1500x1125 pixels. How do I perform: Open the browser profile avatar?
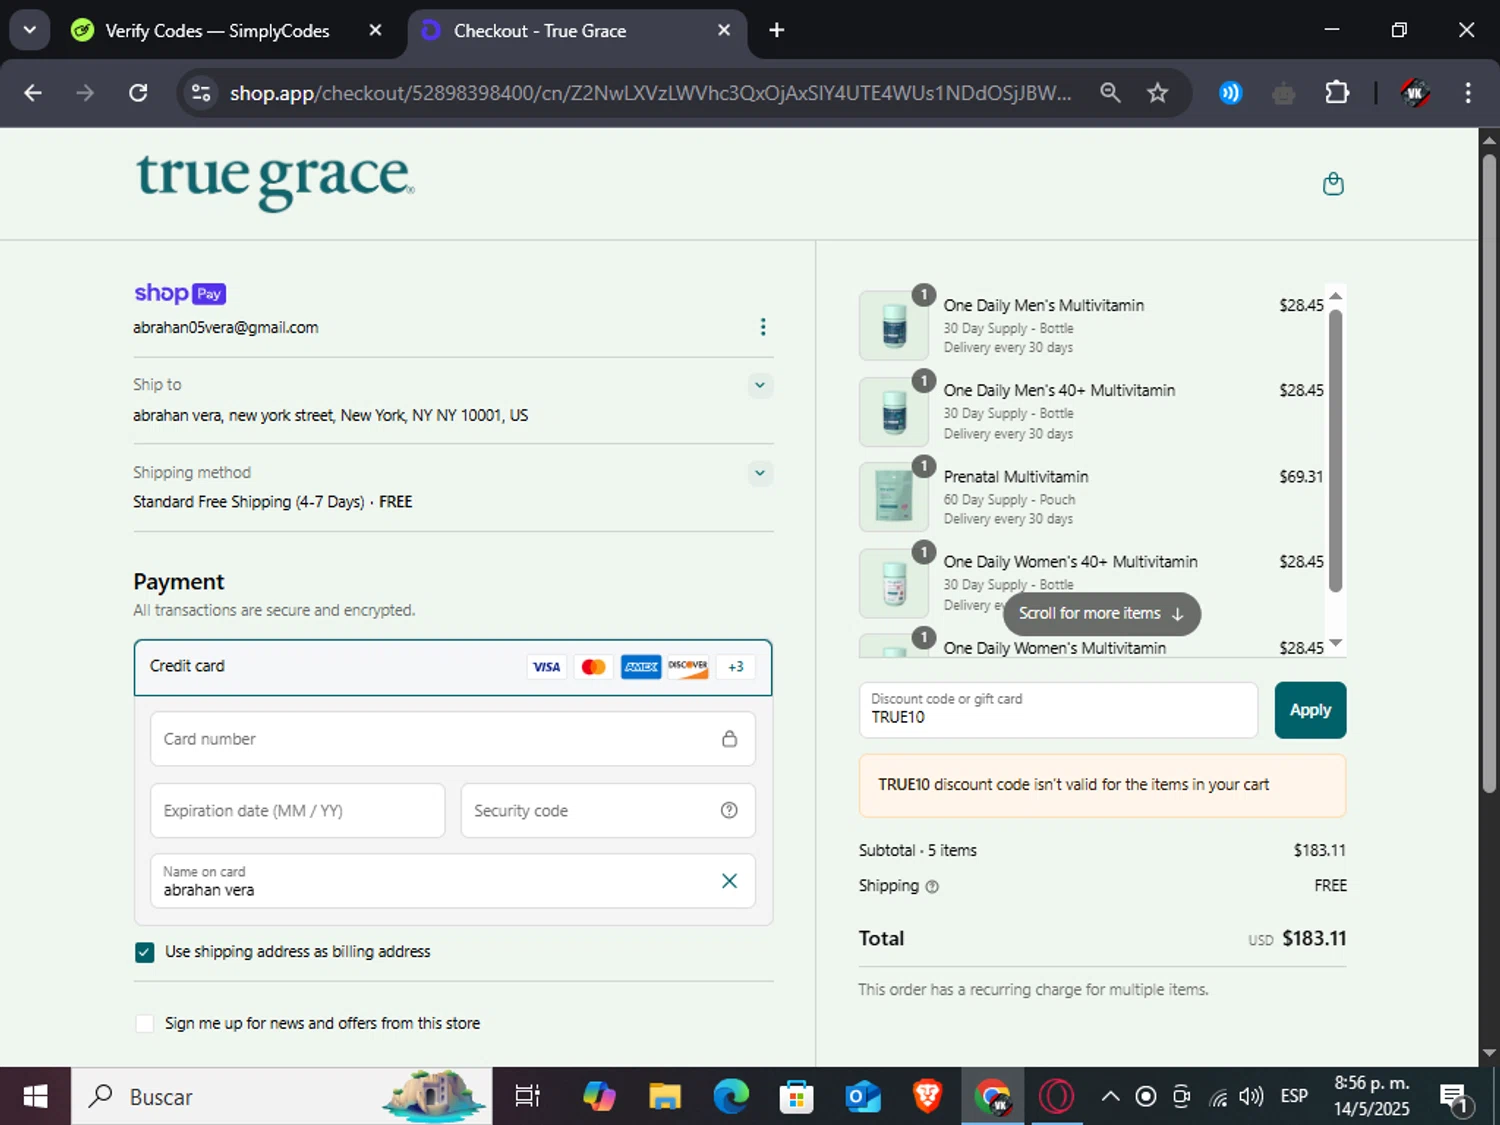point(1415,93)
